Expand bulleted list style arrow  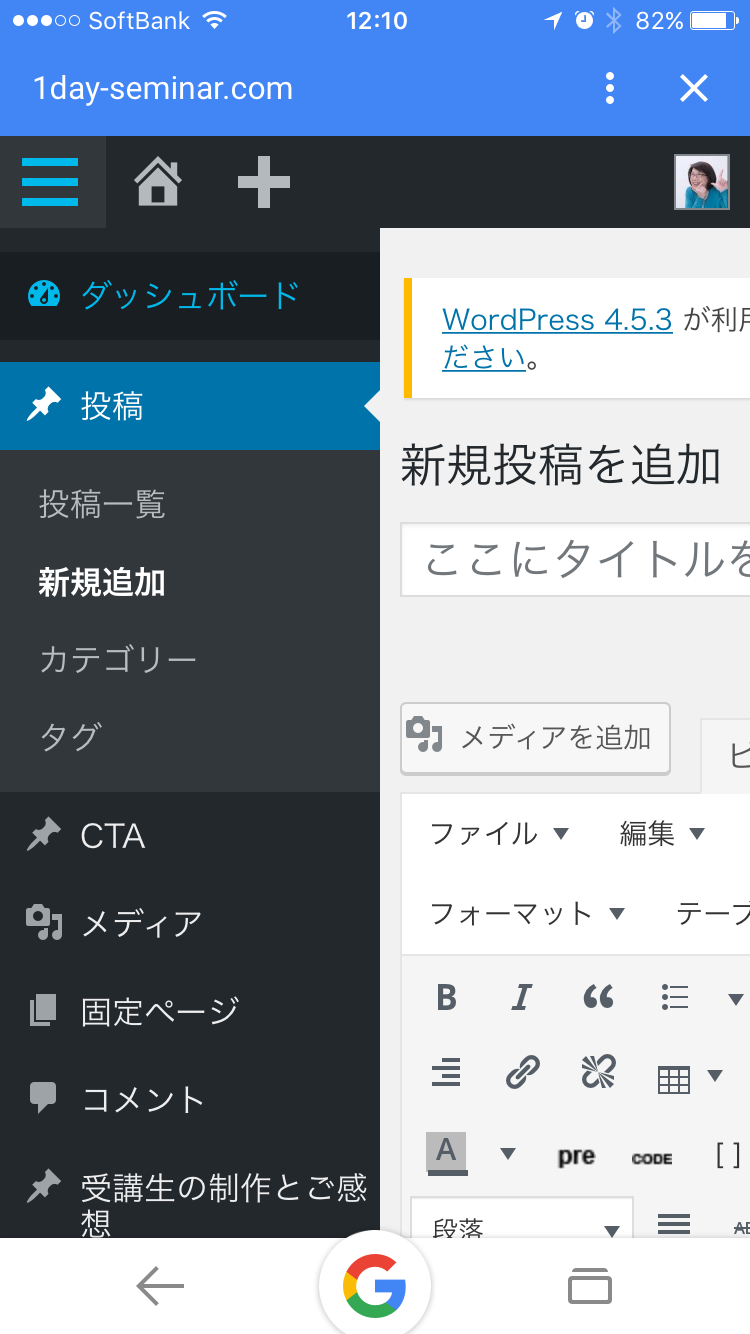(x=735, y=999)
